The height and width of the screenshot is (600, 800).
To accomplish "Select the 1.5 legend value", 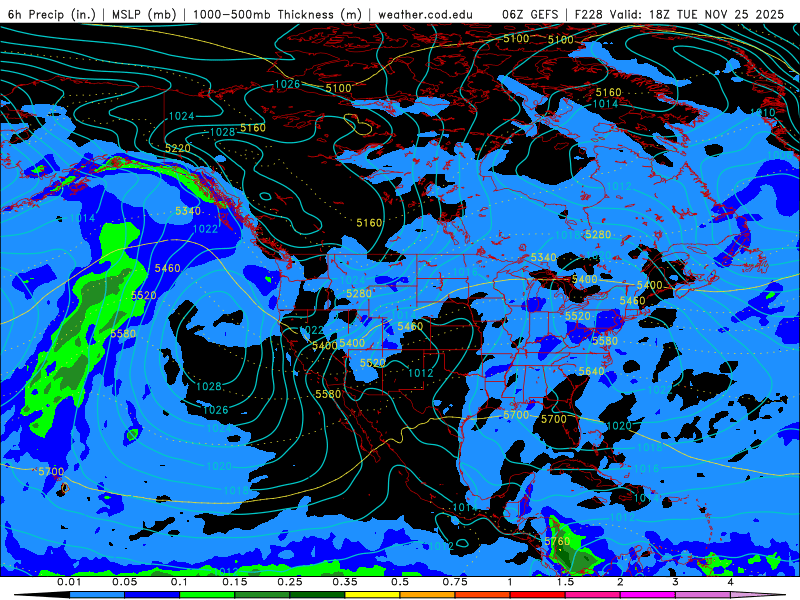I will point(565,582).
